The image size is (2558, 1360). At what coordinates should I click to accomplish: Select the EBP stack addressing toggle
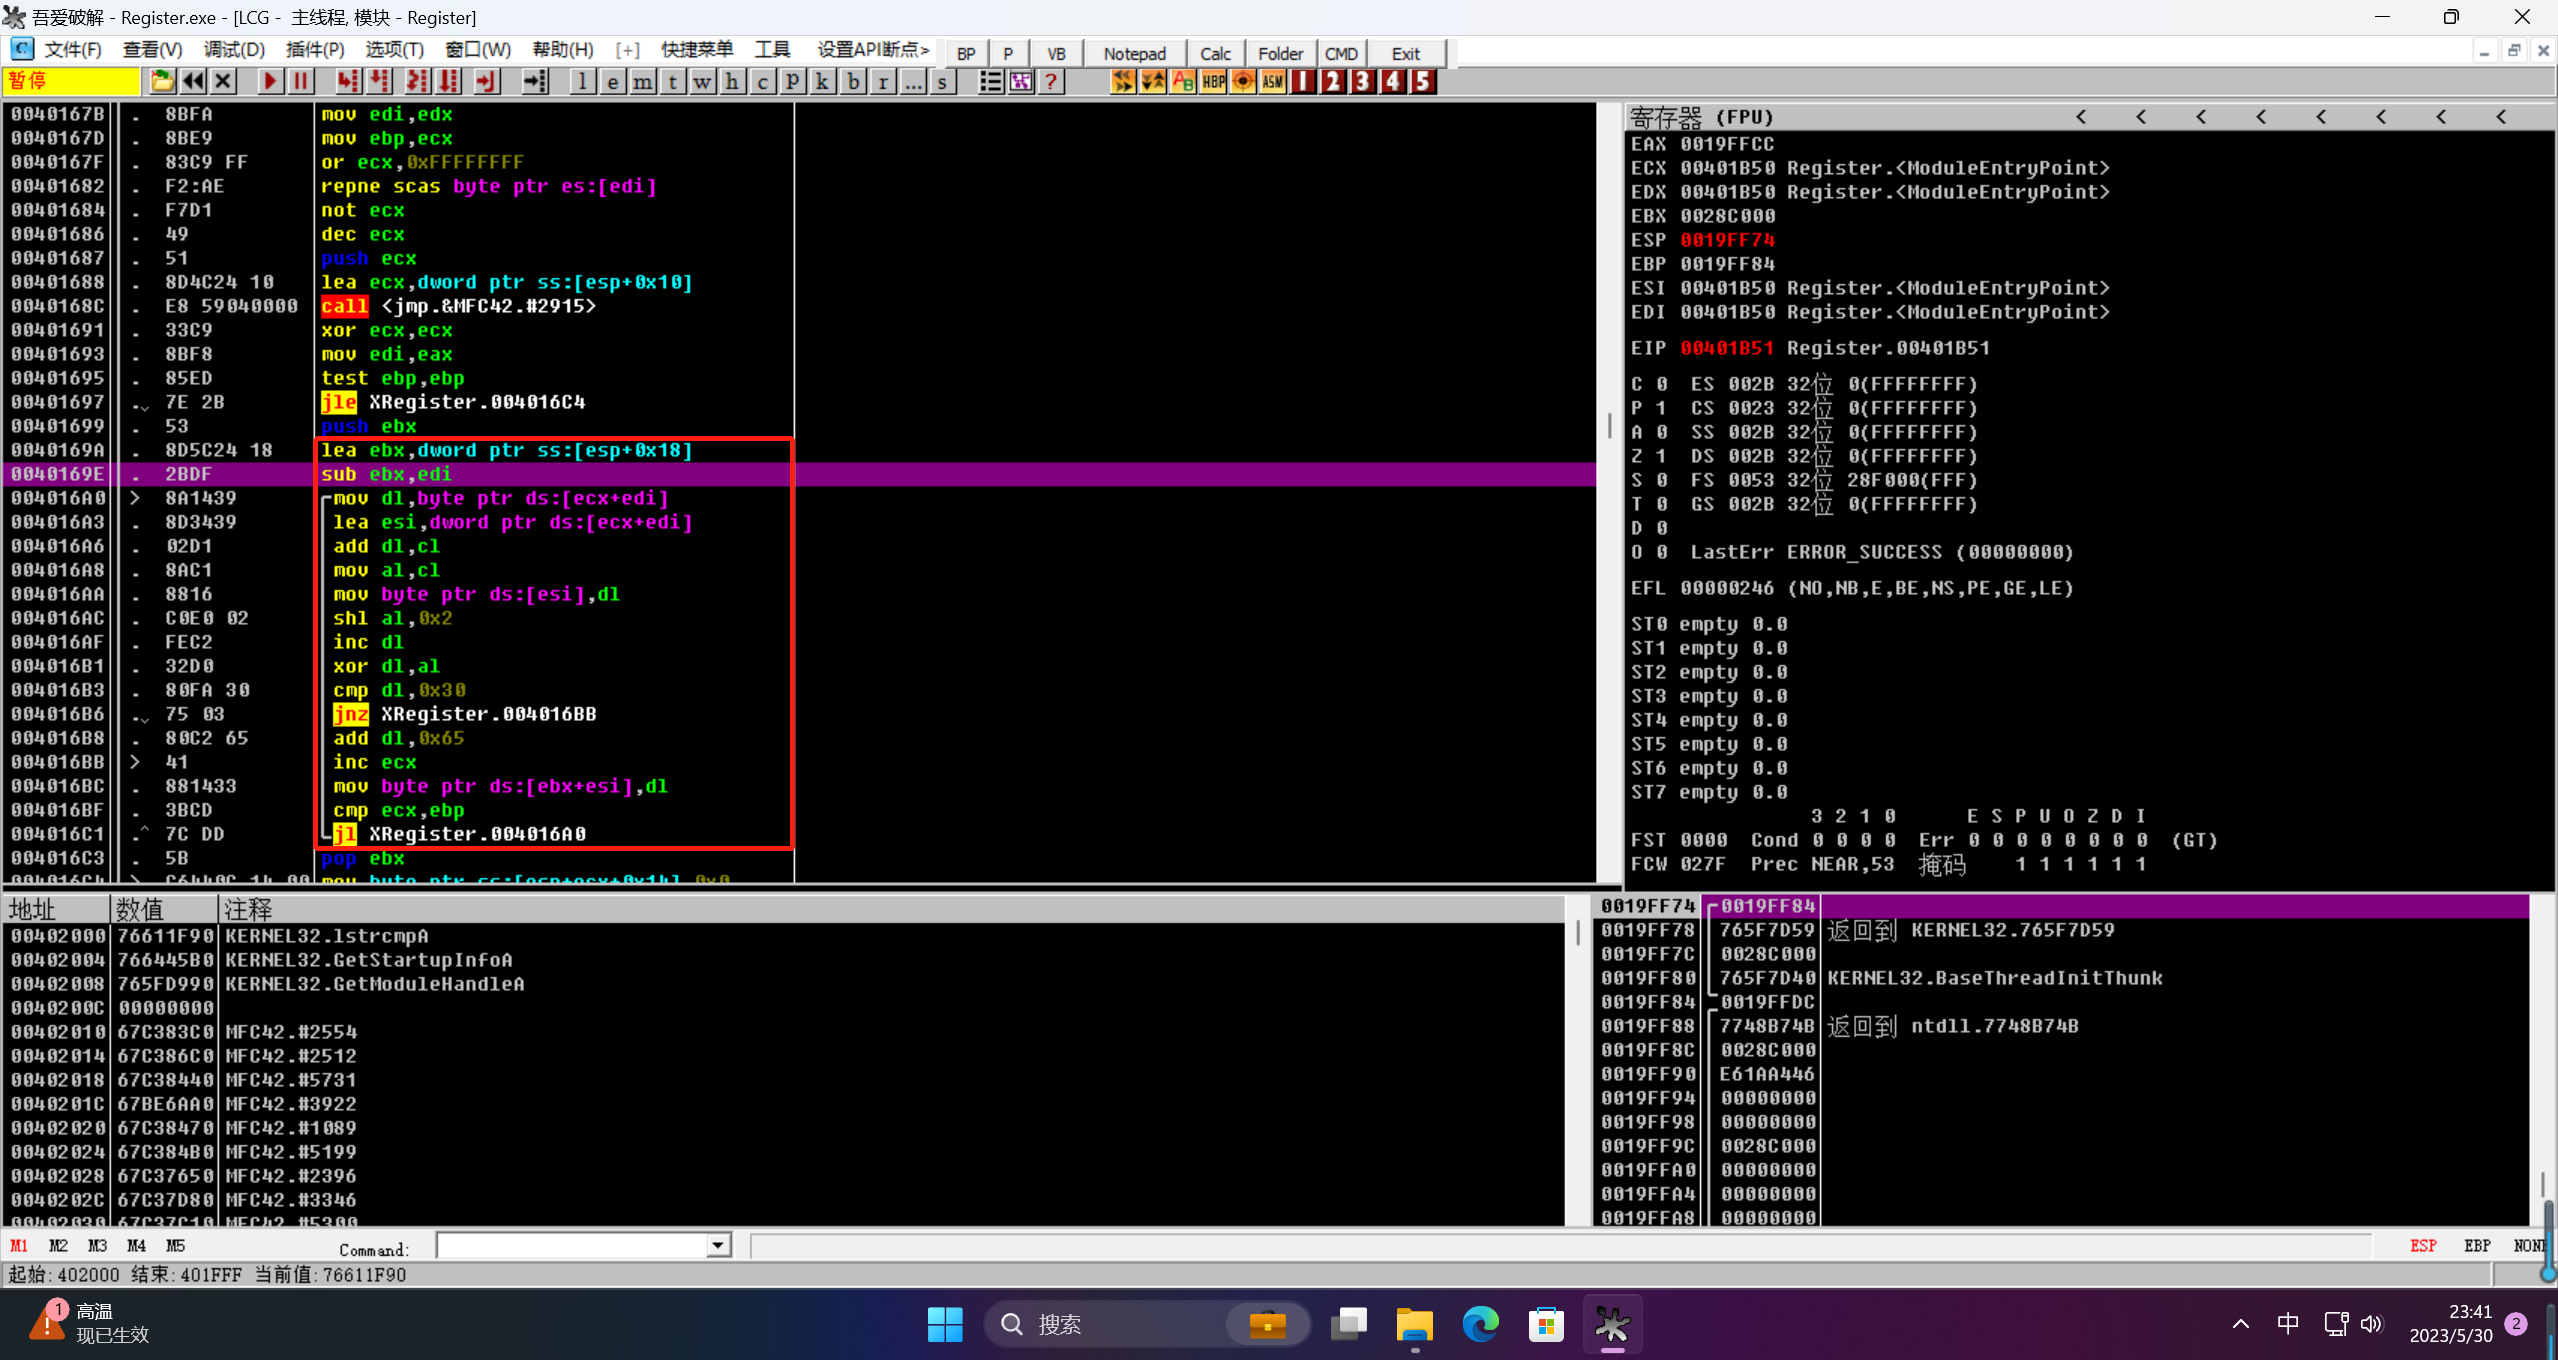tap(2477, 1245)
